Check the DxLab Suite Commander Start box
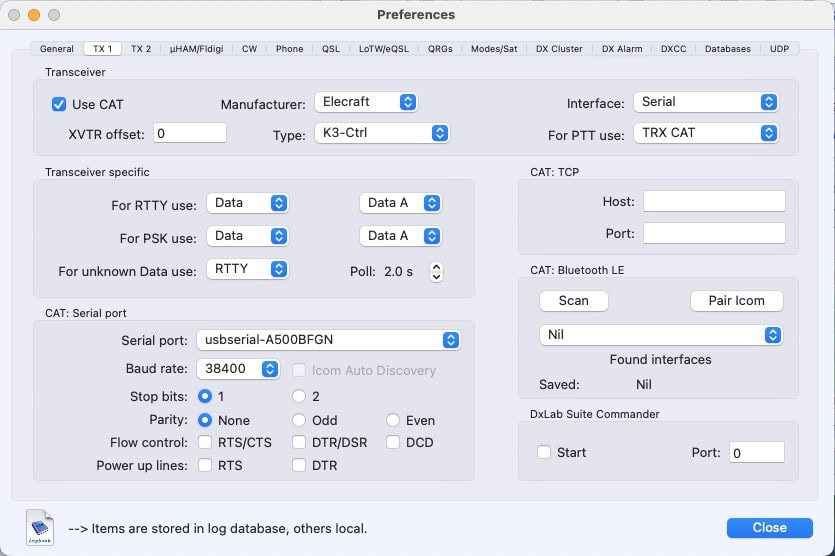The height and width of the screenshot is (556, 835). (544, 453)
